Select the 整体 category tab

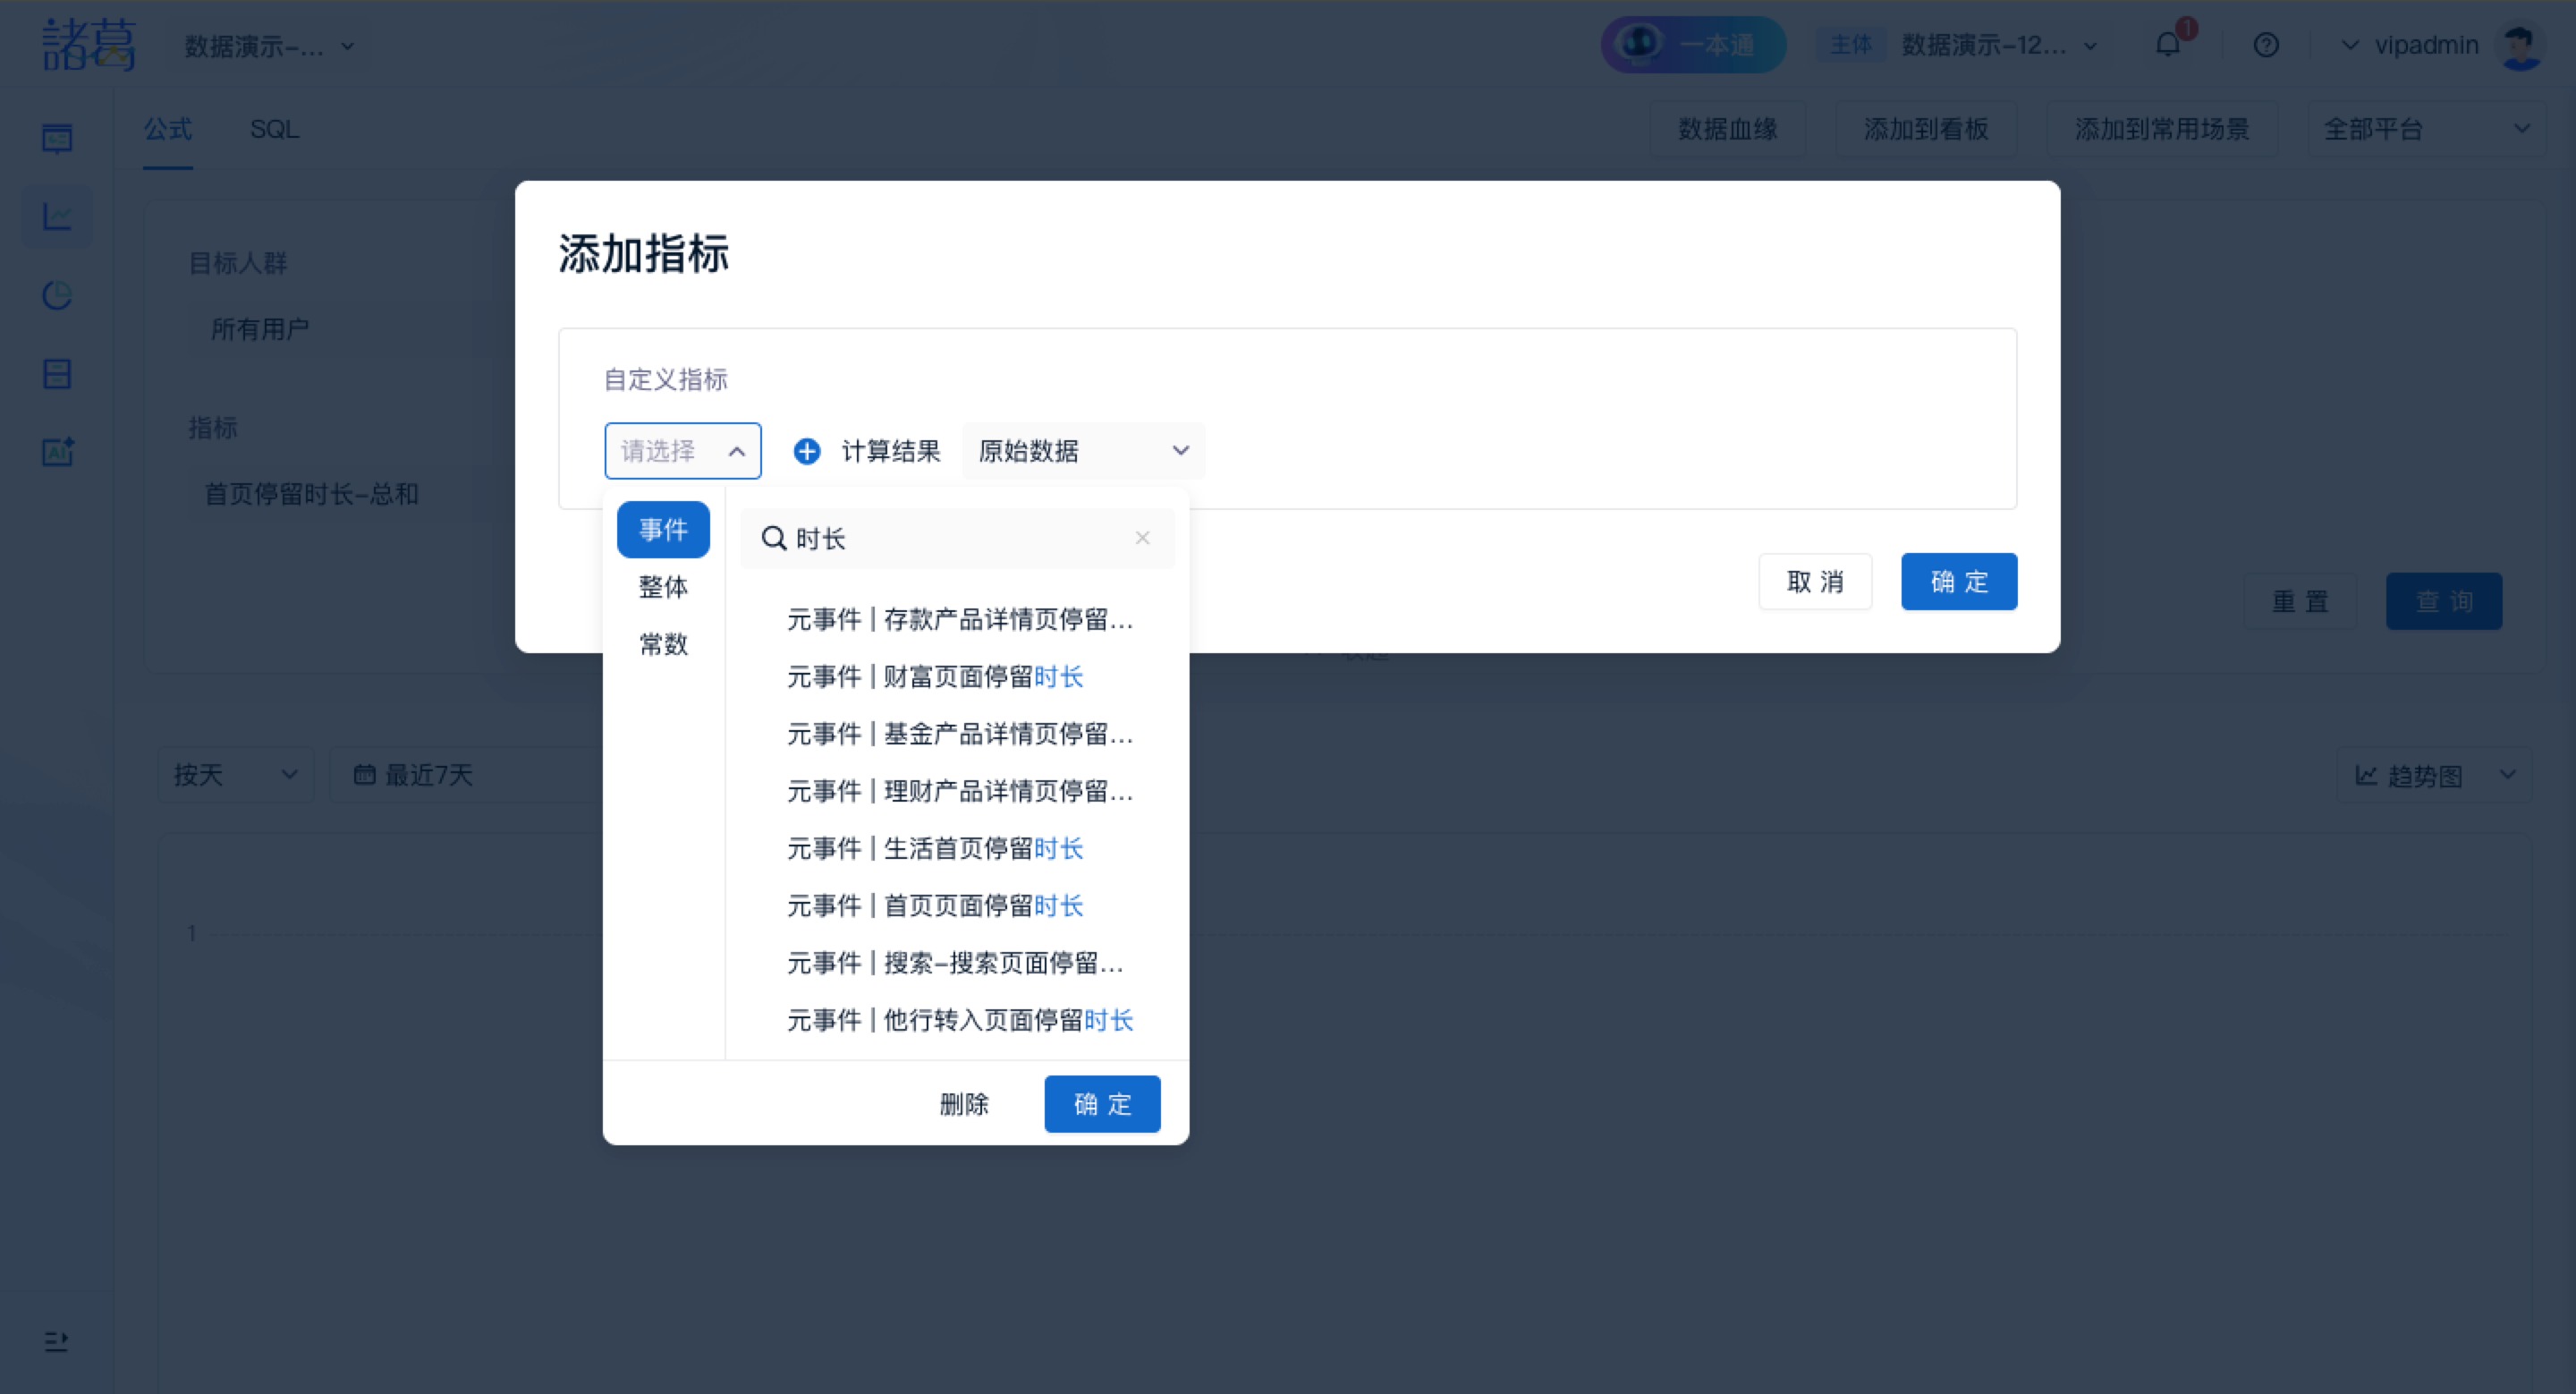(x=663, y=587)
